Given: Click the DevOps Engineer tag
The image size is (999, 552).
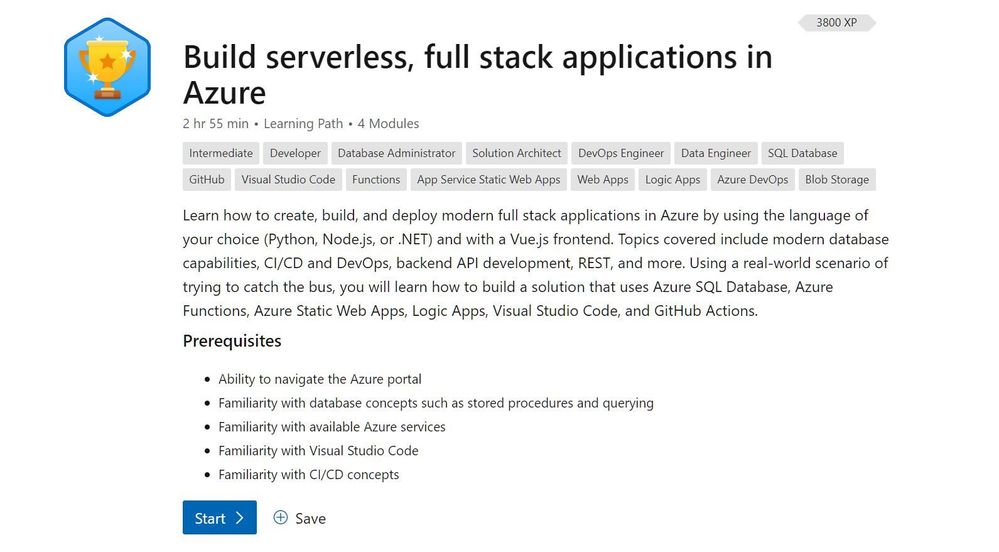Looking at the screenshot, I should point(621,153).
